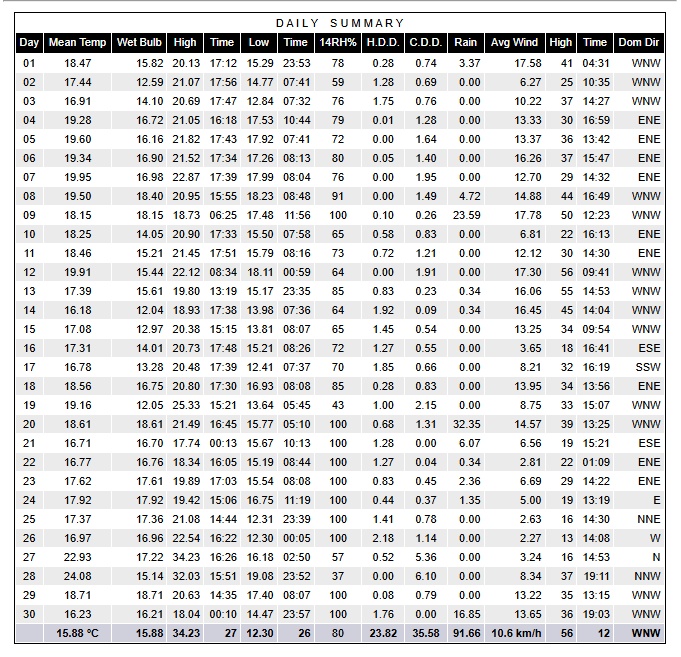Select total H.D.D. 23.82 in summary row
The height and width of the screenshot is (657, 681).
383,634
